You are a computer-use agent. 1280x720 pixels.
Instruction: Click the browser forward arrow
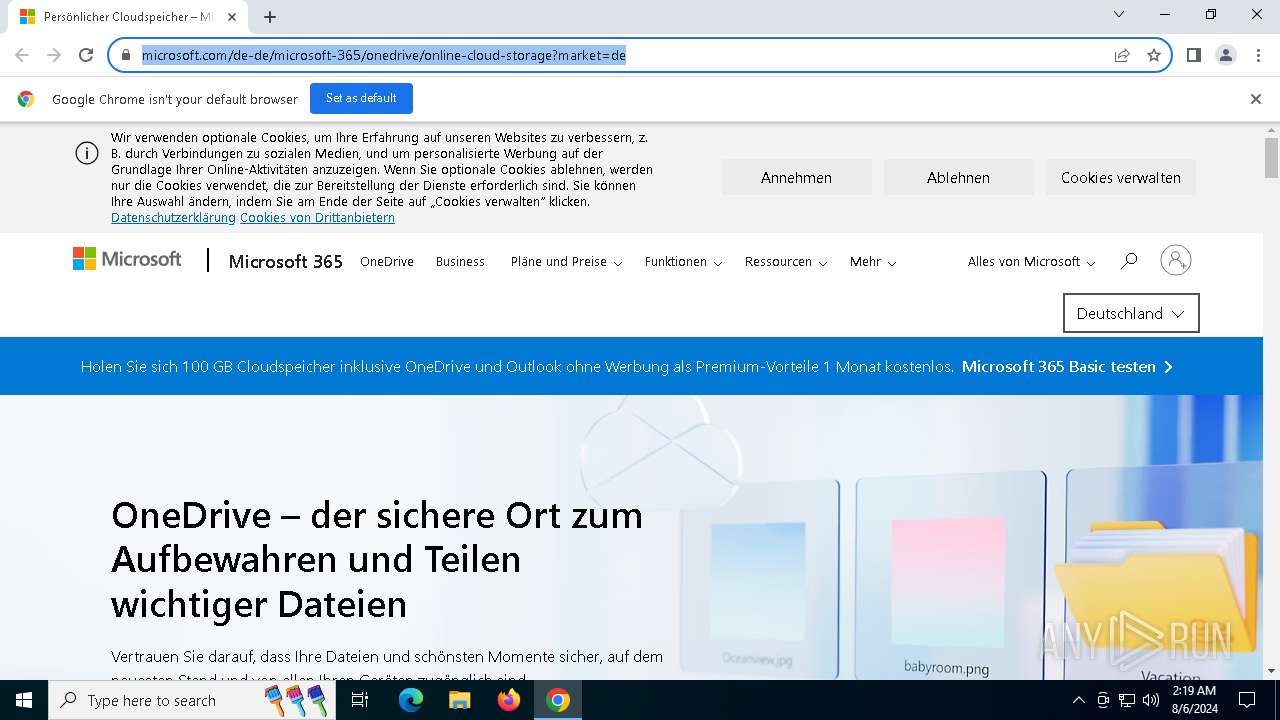54,55
